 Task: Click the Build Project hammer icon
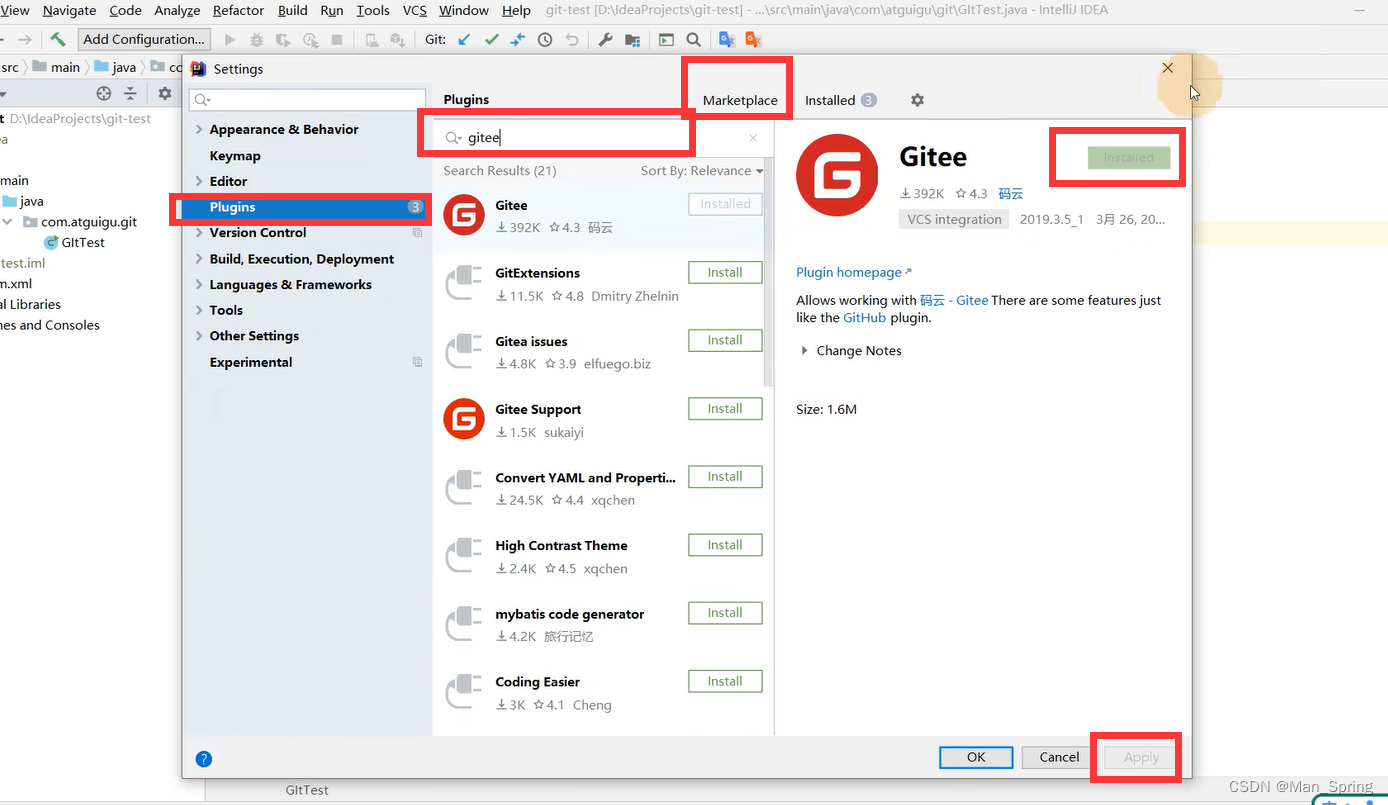[x=58, y=39]
